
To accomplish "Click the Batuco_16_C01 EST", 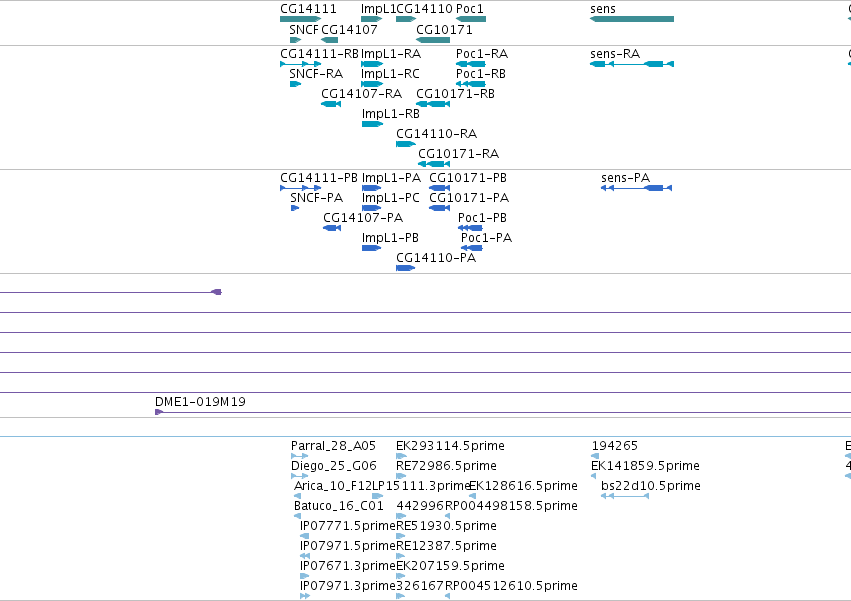I will (297, 516).
